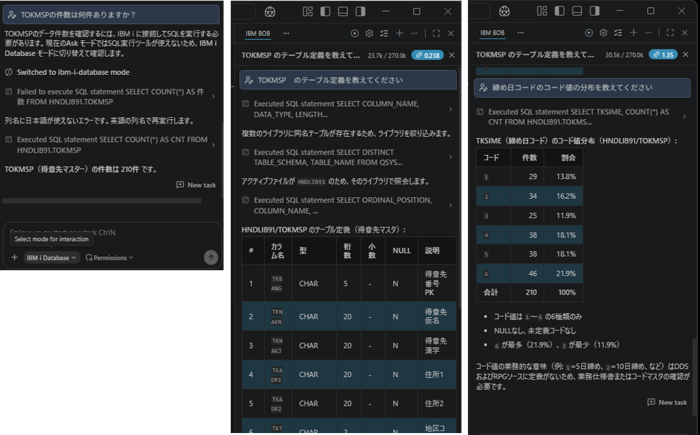Open Customize Layout icon in middle window

308,11
